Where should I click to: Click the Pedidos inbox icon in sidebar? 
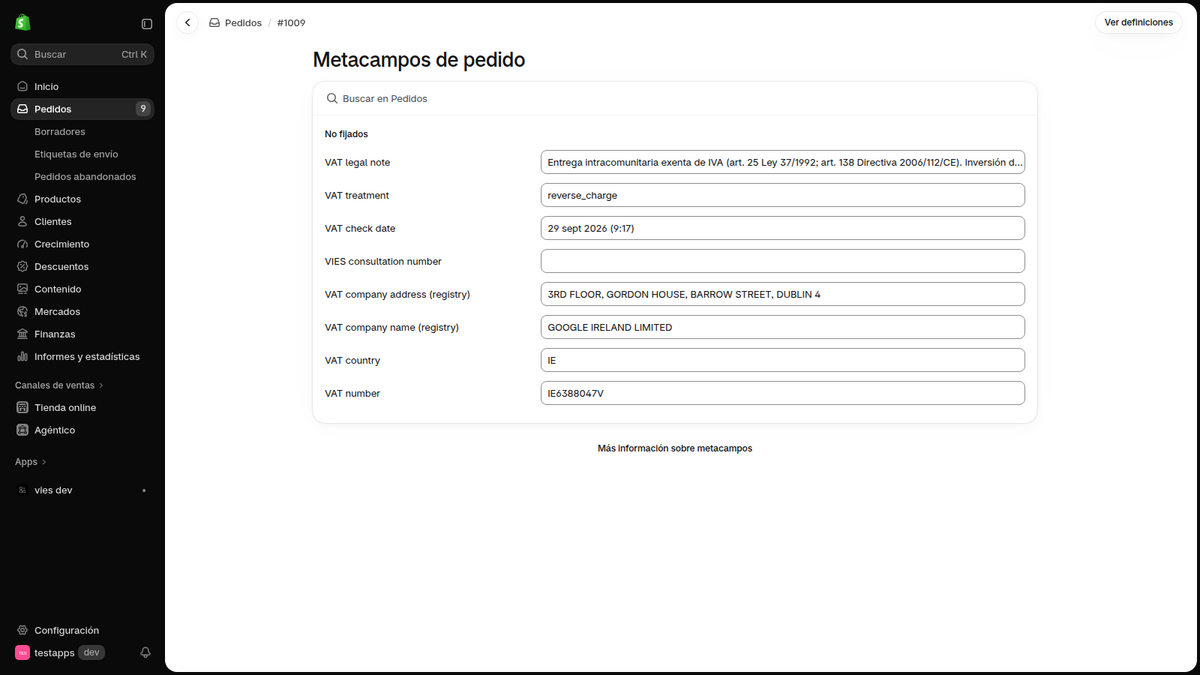[23, 109]
